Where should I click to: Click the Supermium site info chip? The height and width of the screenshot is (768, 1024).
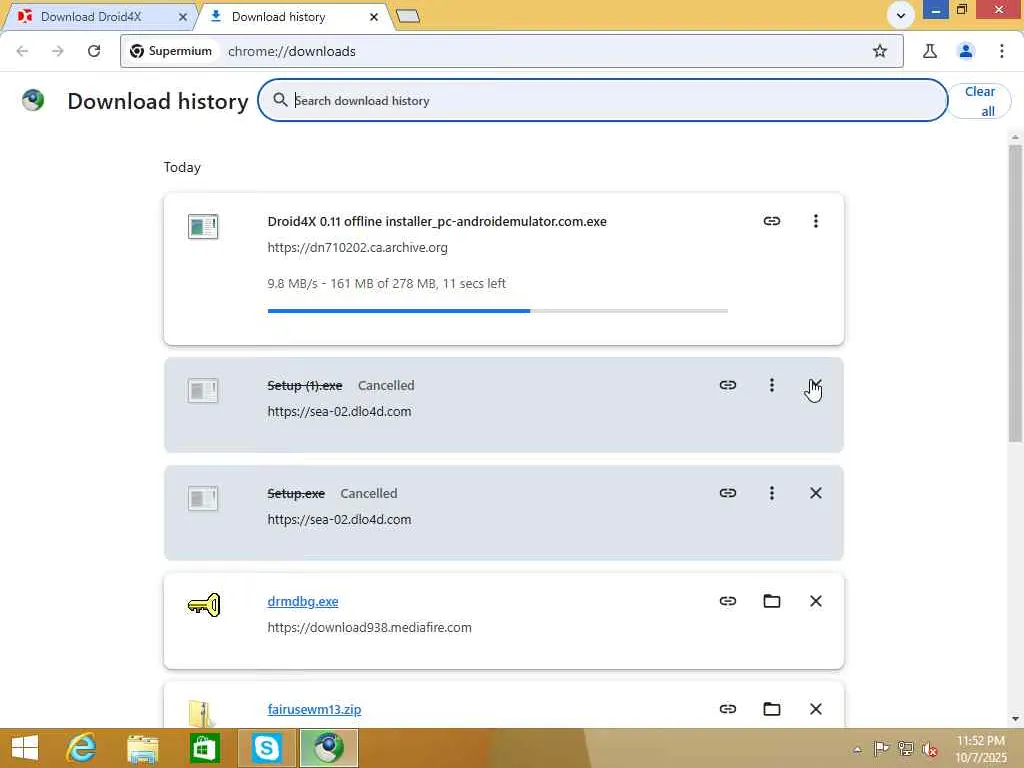click(171, 51)
